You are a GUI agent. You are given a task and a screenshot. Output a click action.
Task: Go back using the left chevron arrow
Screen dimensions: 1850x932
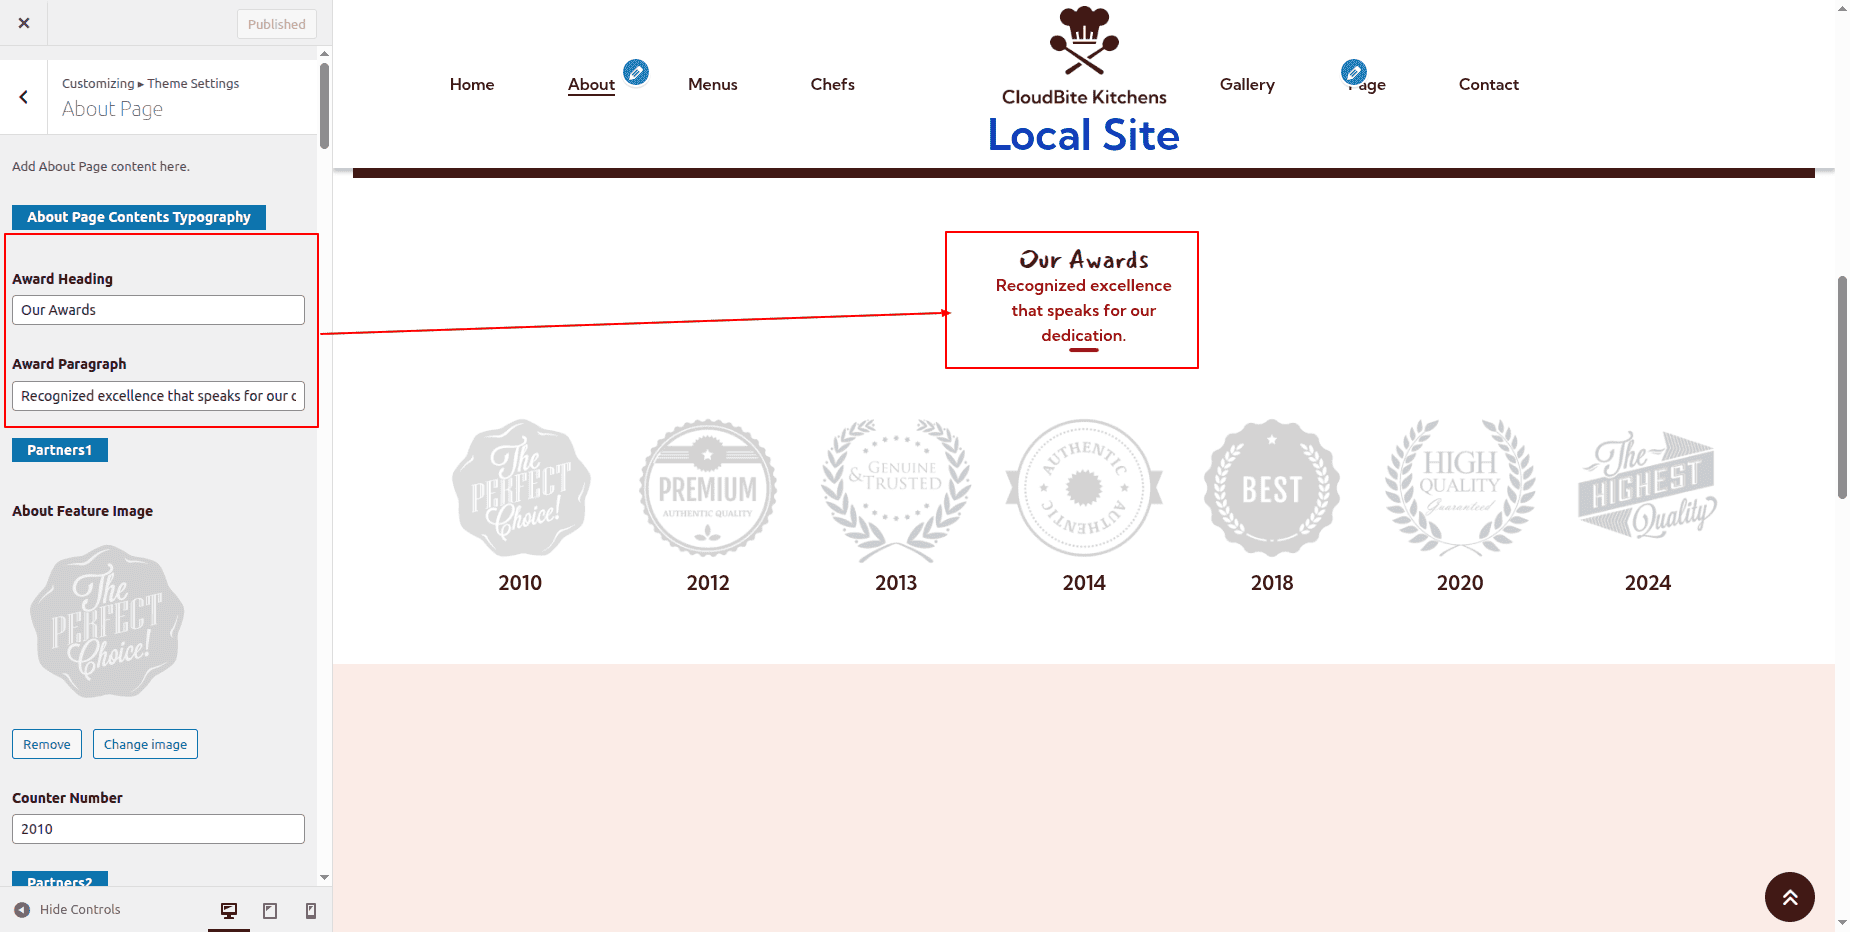pos(24,97)
